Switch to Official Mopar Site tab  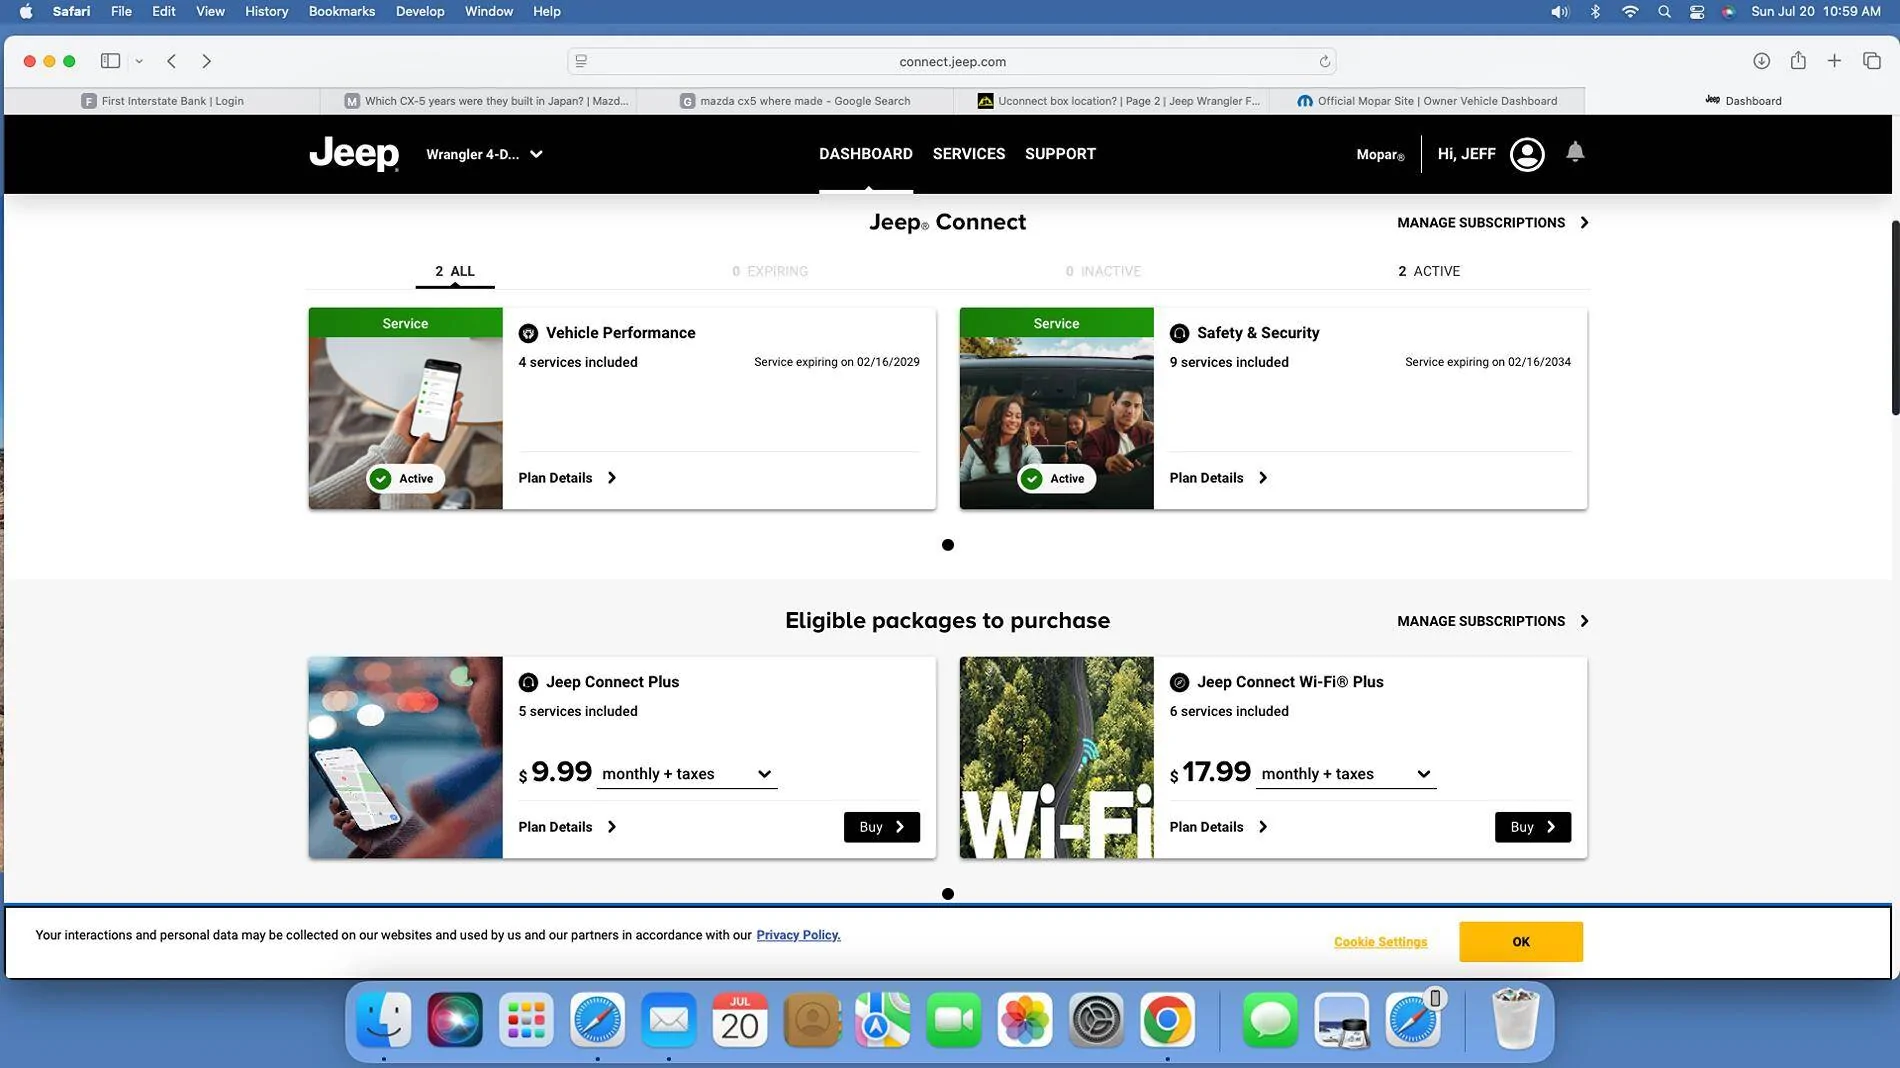click(1427, 101)
